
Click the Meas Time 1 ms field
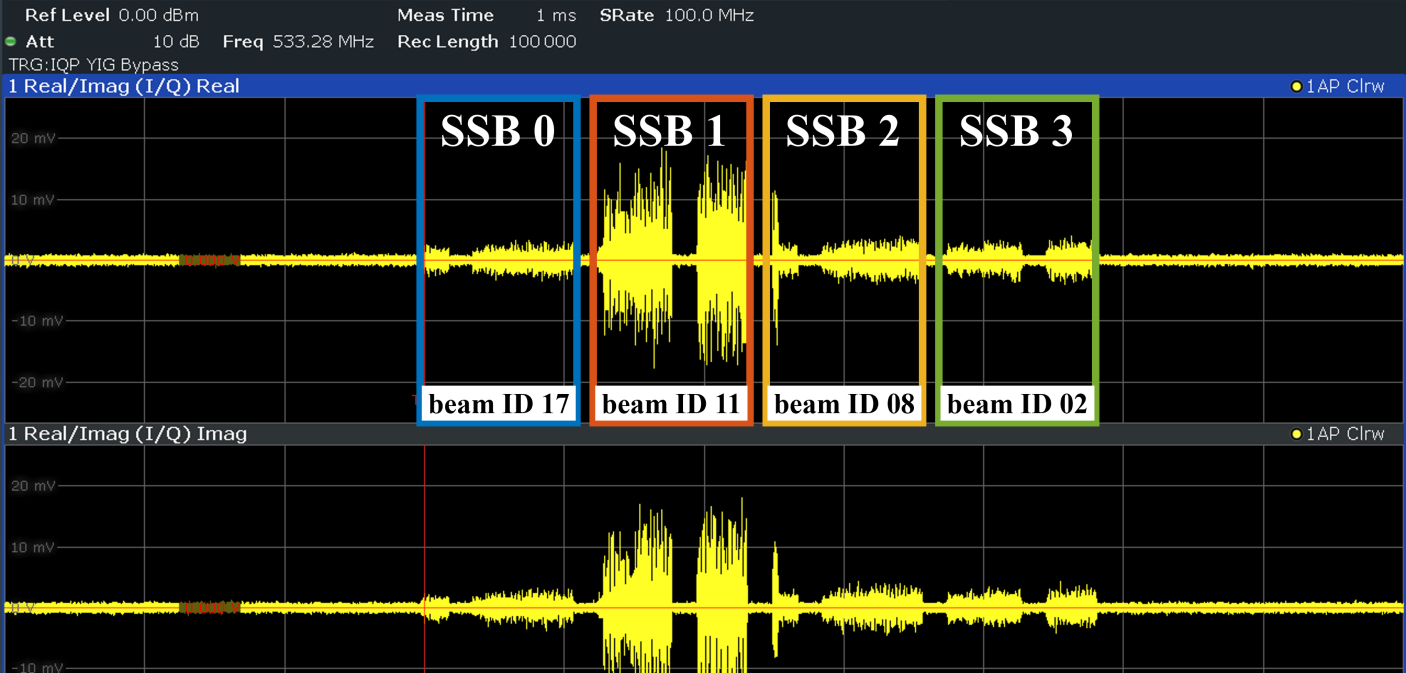pyautogui.click(x=486, y=16)
